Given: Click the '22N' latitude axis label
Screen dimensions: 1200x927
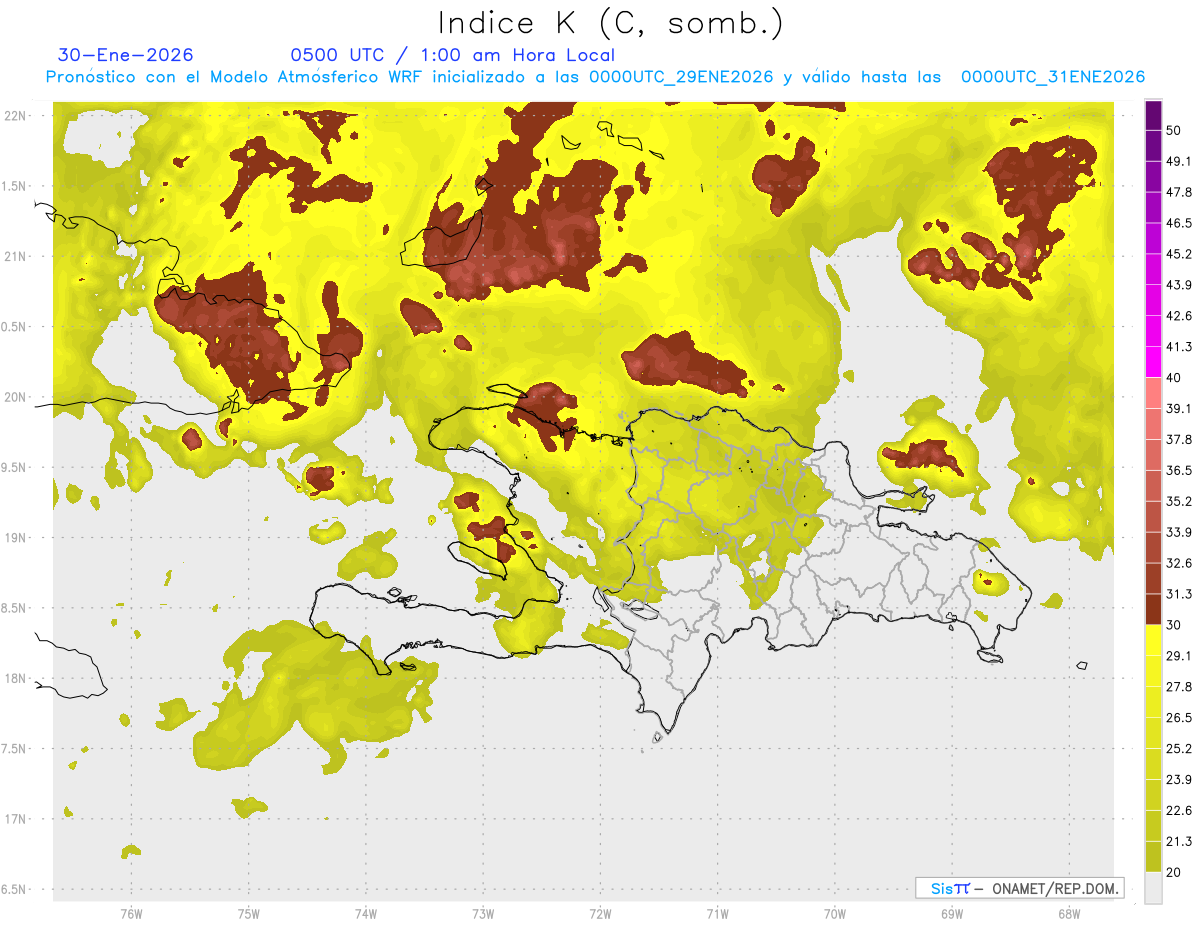Looking at the screenshot, I should point(15,116).
